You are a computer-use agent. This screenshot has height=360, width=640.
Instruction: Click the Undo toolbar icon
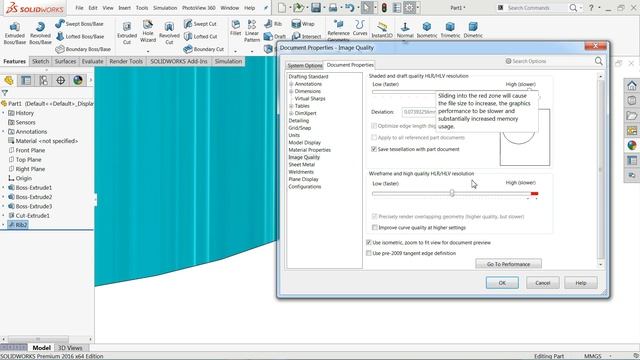point(349,7)
